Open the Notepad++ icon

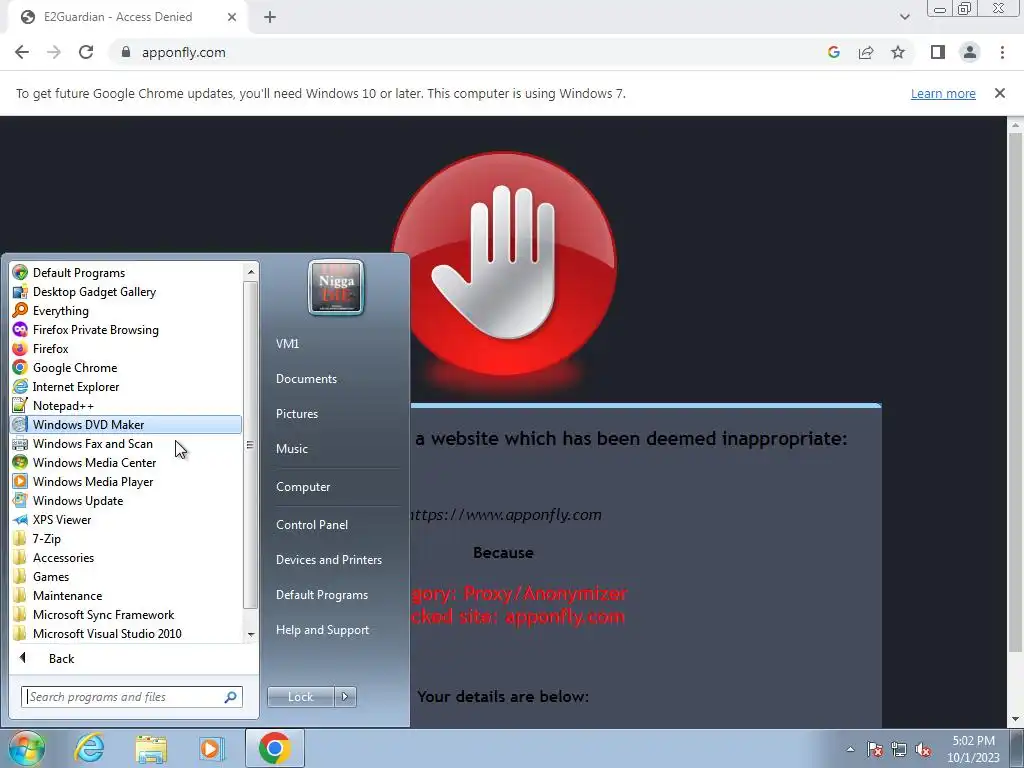tap(20, 405)
